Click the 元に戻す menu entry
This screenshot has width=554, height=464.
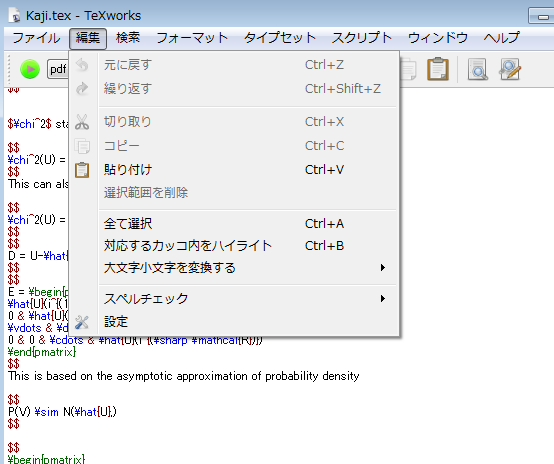234,65
